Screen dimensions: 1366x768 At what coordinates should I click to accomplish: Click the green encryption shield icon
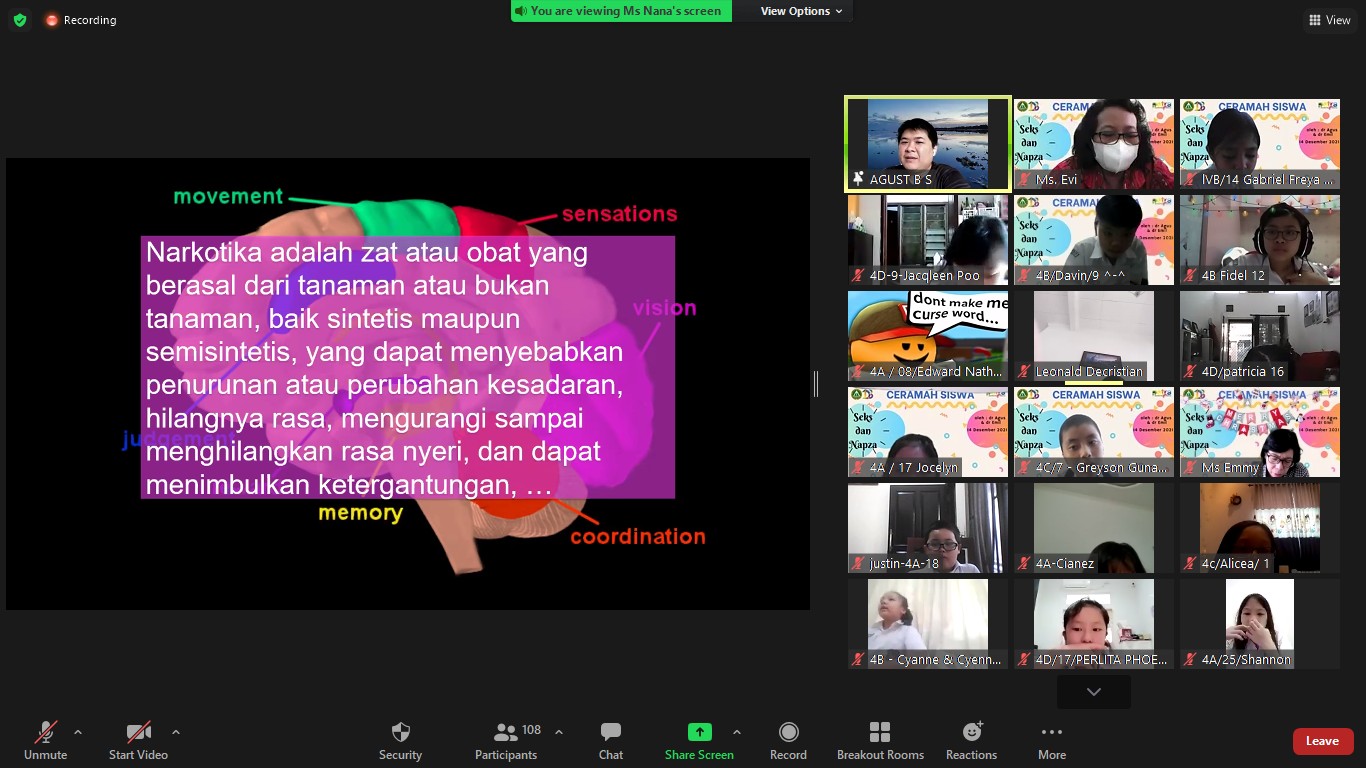pyautogui.click(x=20, y=20)
